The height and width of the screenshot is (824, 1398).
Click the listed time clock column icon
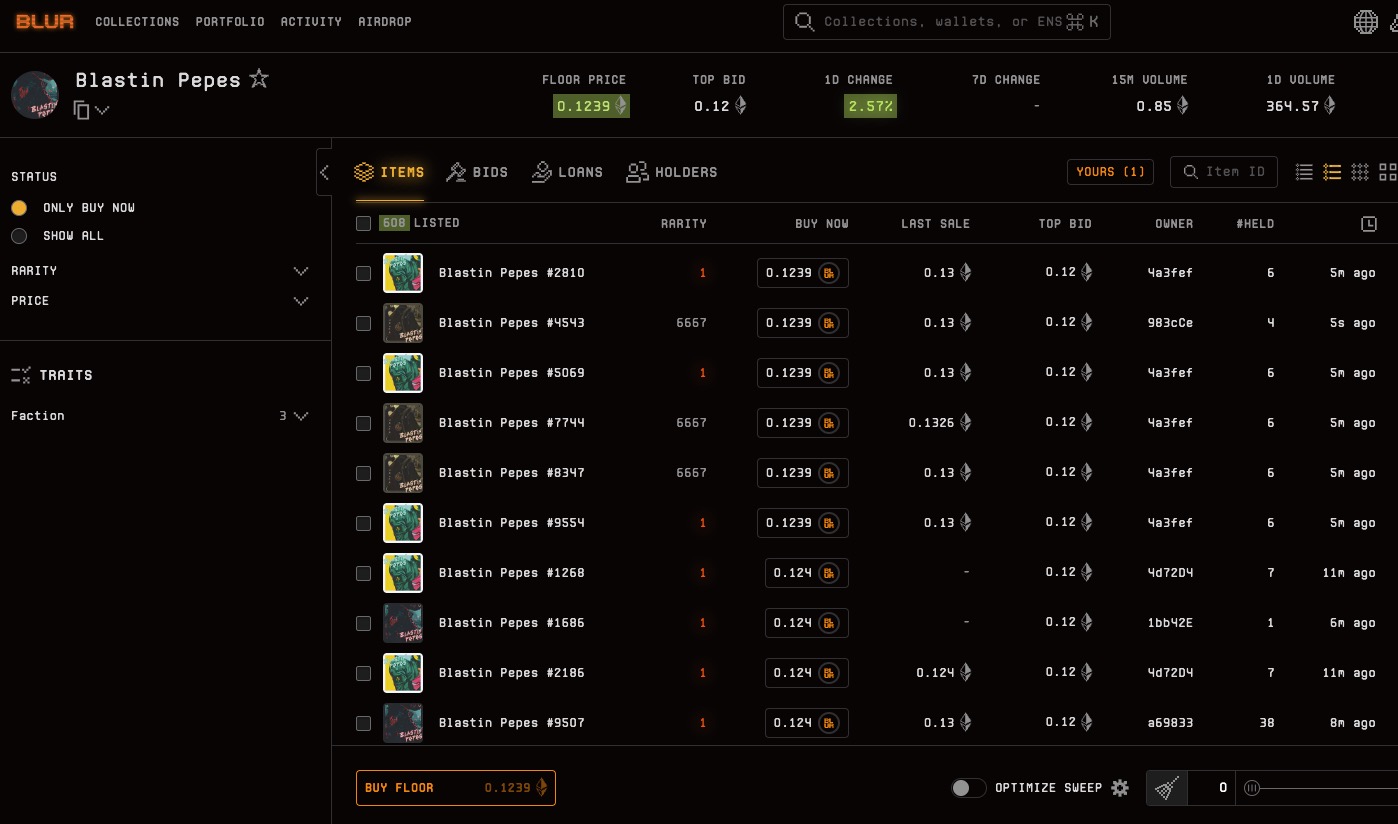pos(1369,224)
